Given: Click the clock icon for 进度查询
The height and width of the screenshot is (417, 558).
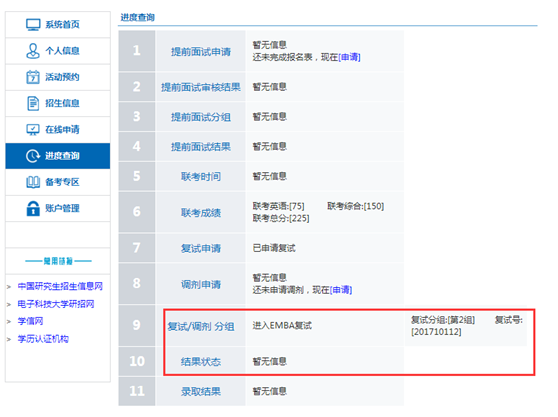Looking at the screenshot, I should 33,156.
